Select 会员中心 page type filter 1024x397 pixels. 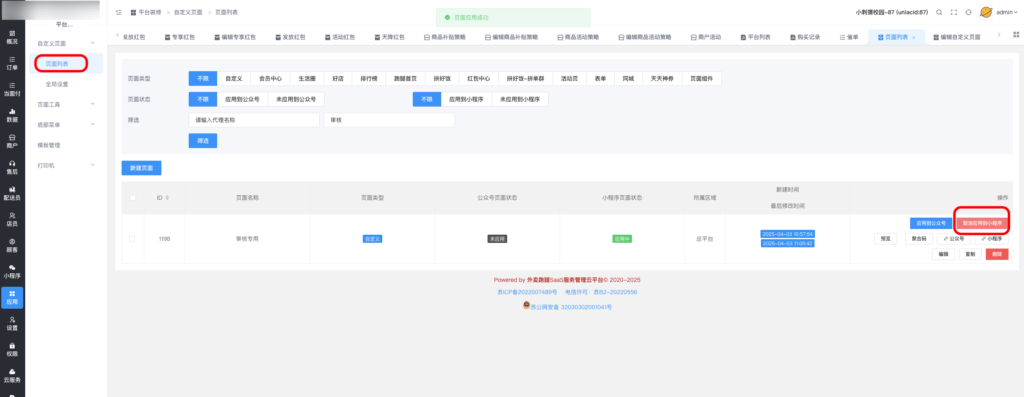tap(270, 78)
